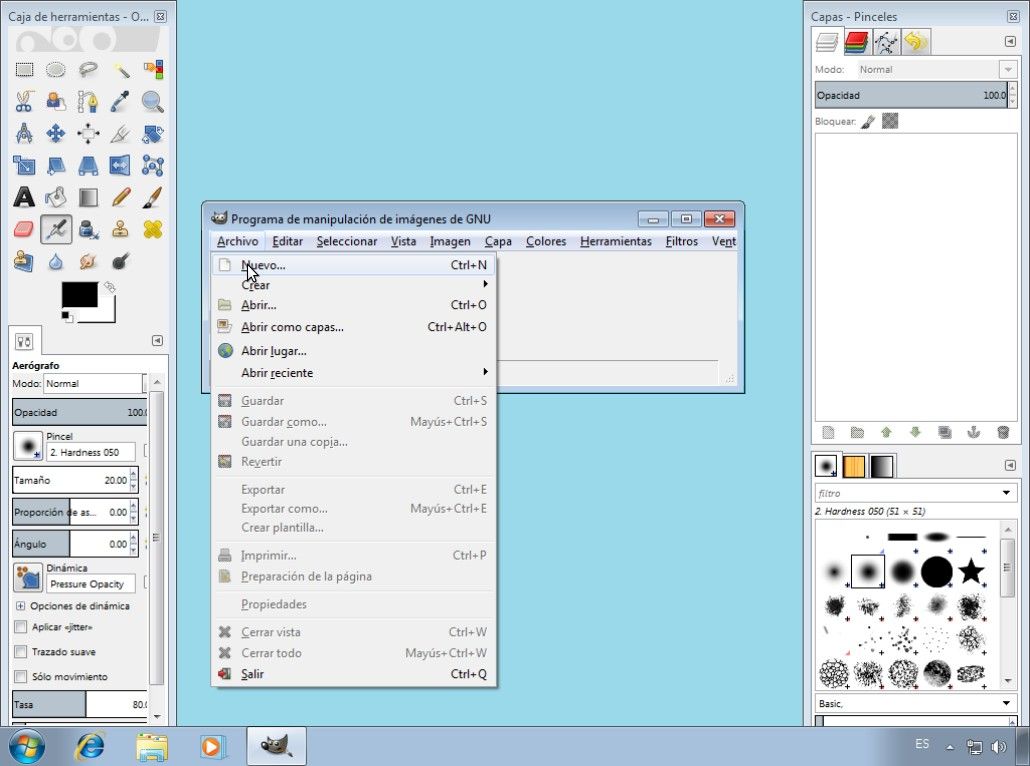1030x766 pixels.
Task: Enable the Aplicar «jitter» checkbox
Action: pos(21,627)
